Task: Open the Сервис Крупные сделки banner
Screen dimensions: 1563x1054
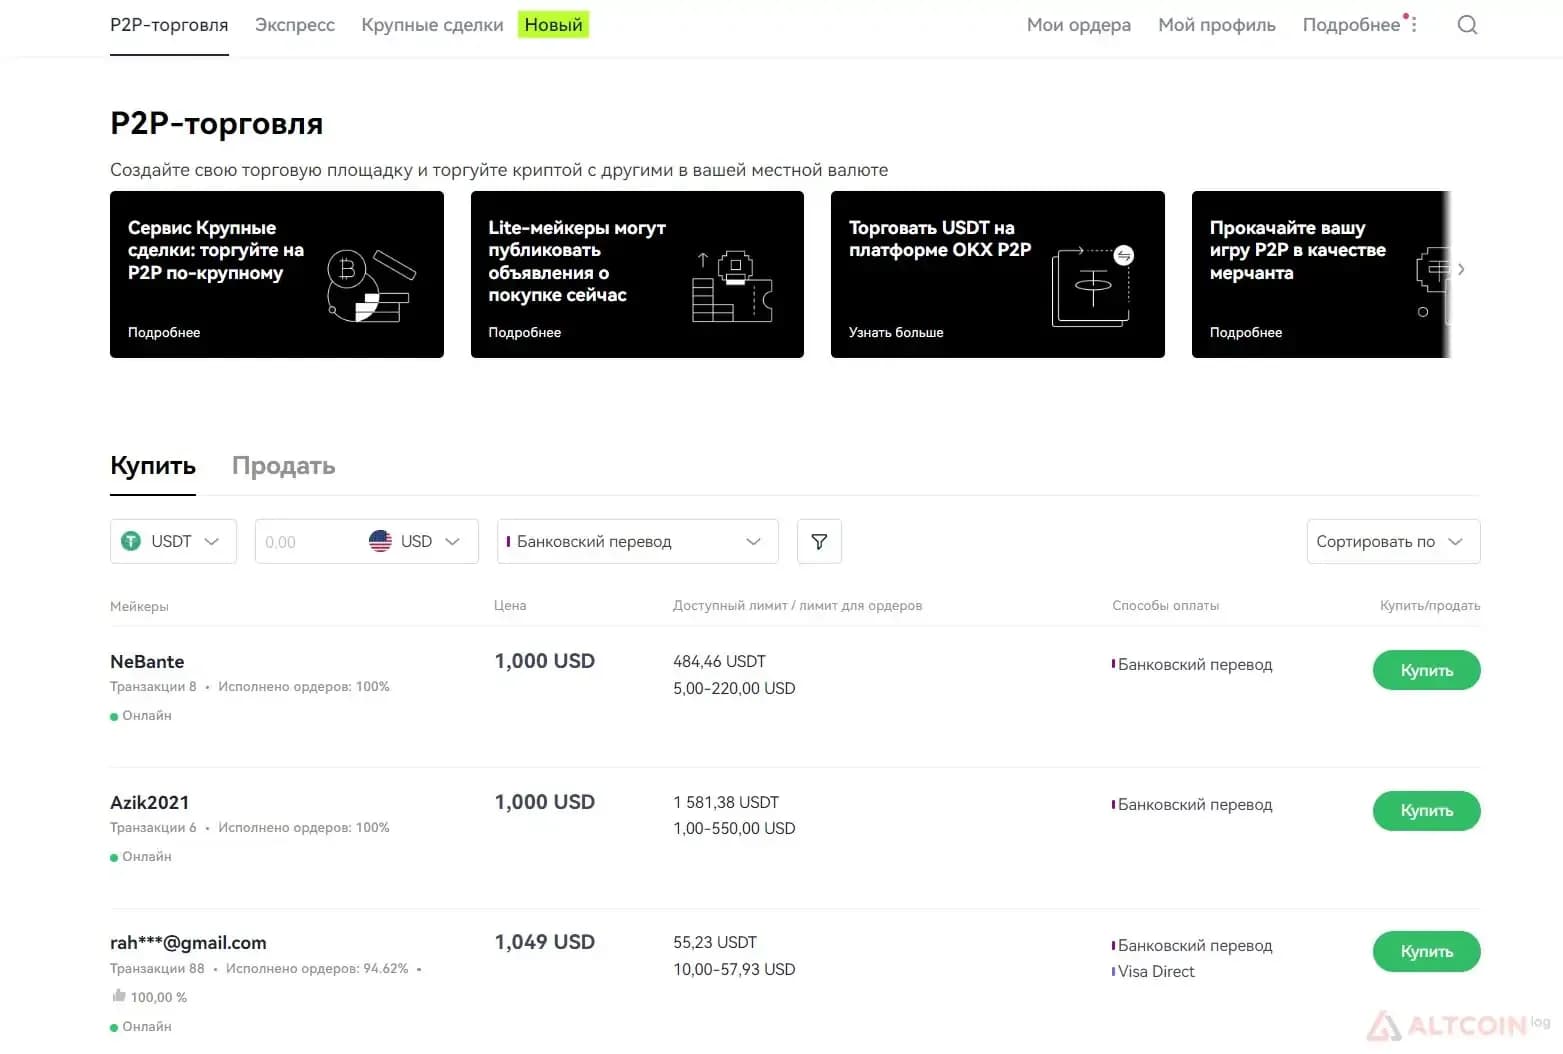Action: 277,274
